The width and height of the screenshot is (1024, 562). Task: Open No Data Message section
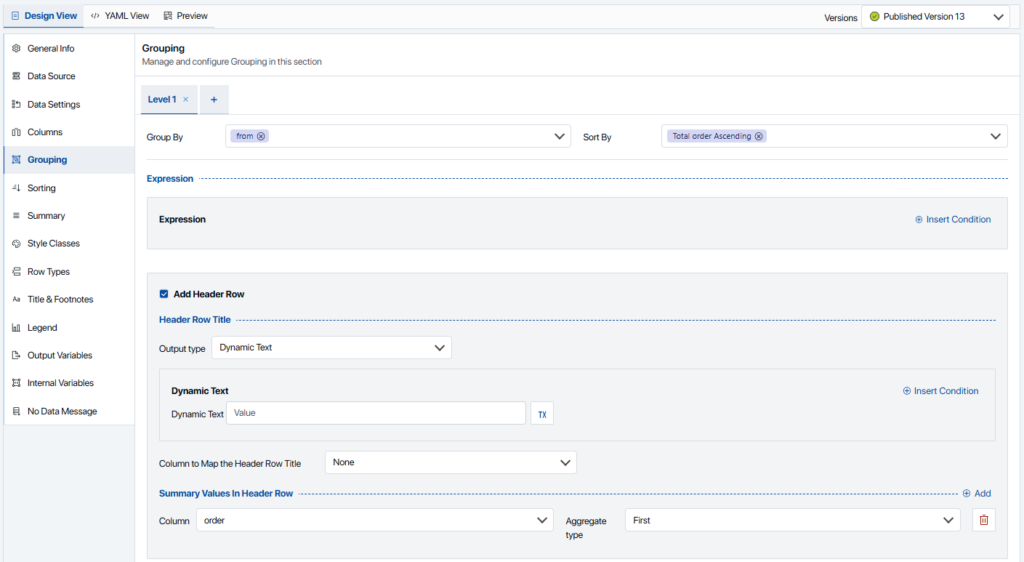pos(69,411)
